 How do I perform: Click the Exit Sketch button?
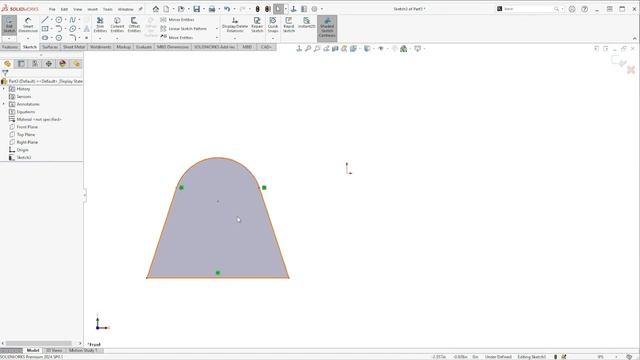coord(9,25)
